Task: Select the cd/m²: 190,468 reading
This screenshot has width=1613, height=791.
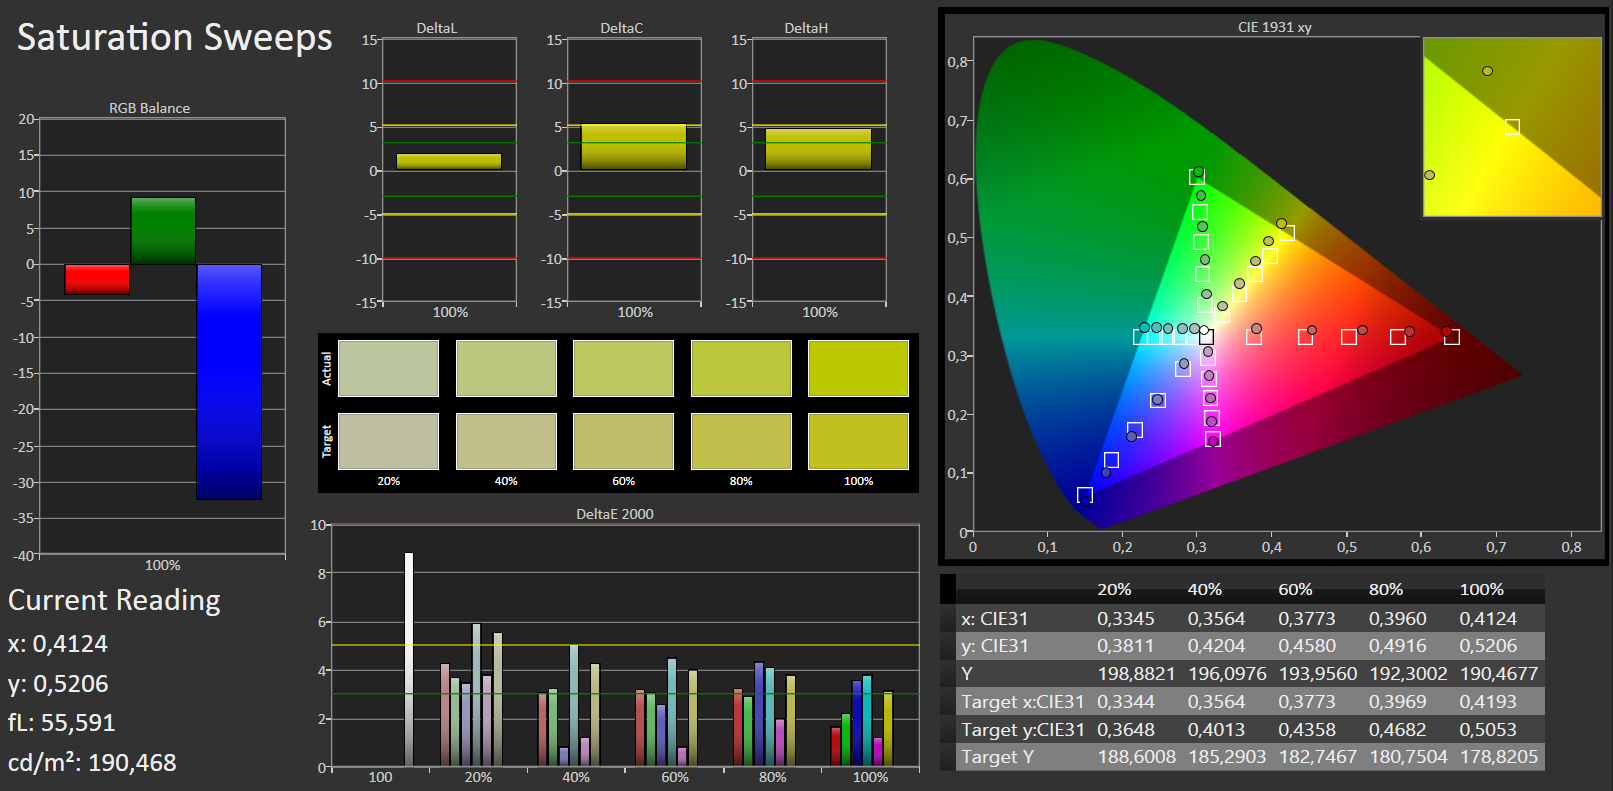Action: coord(92,763)
